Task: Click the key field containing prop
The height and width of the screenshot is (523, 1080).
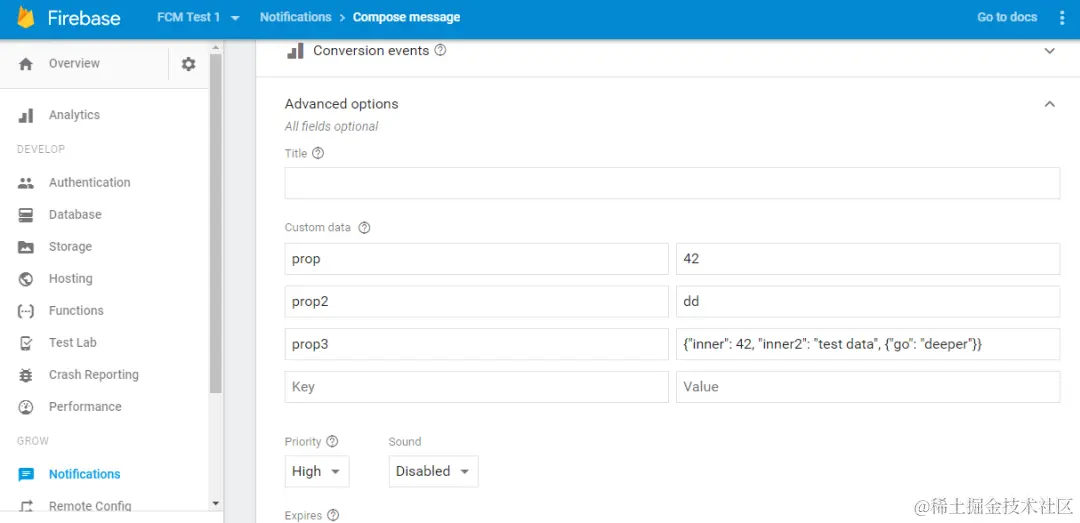Action: (477, 259)
